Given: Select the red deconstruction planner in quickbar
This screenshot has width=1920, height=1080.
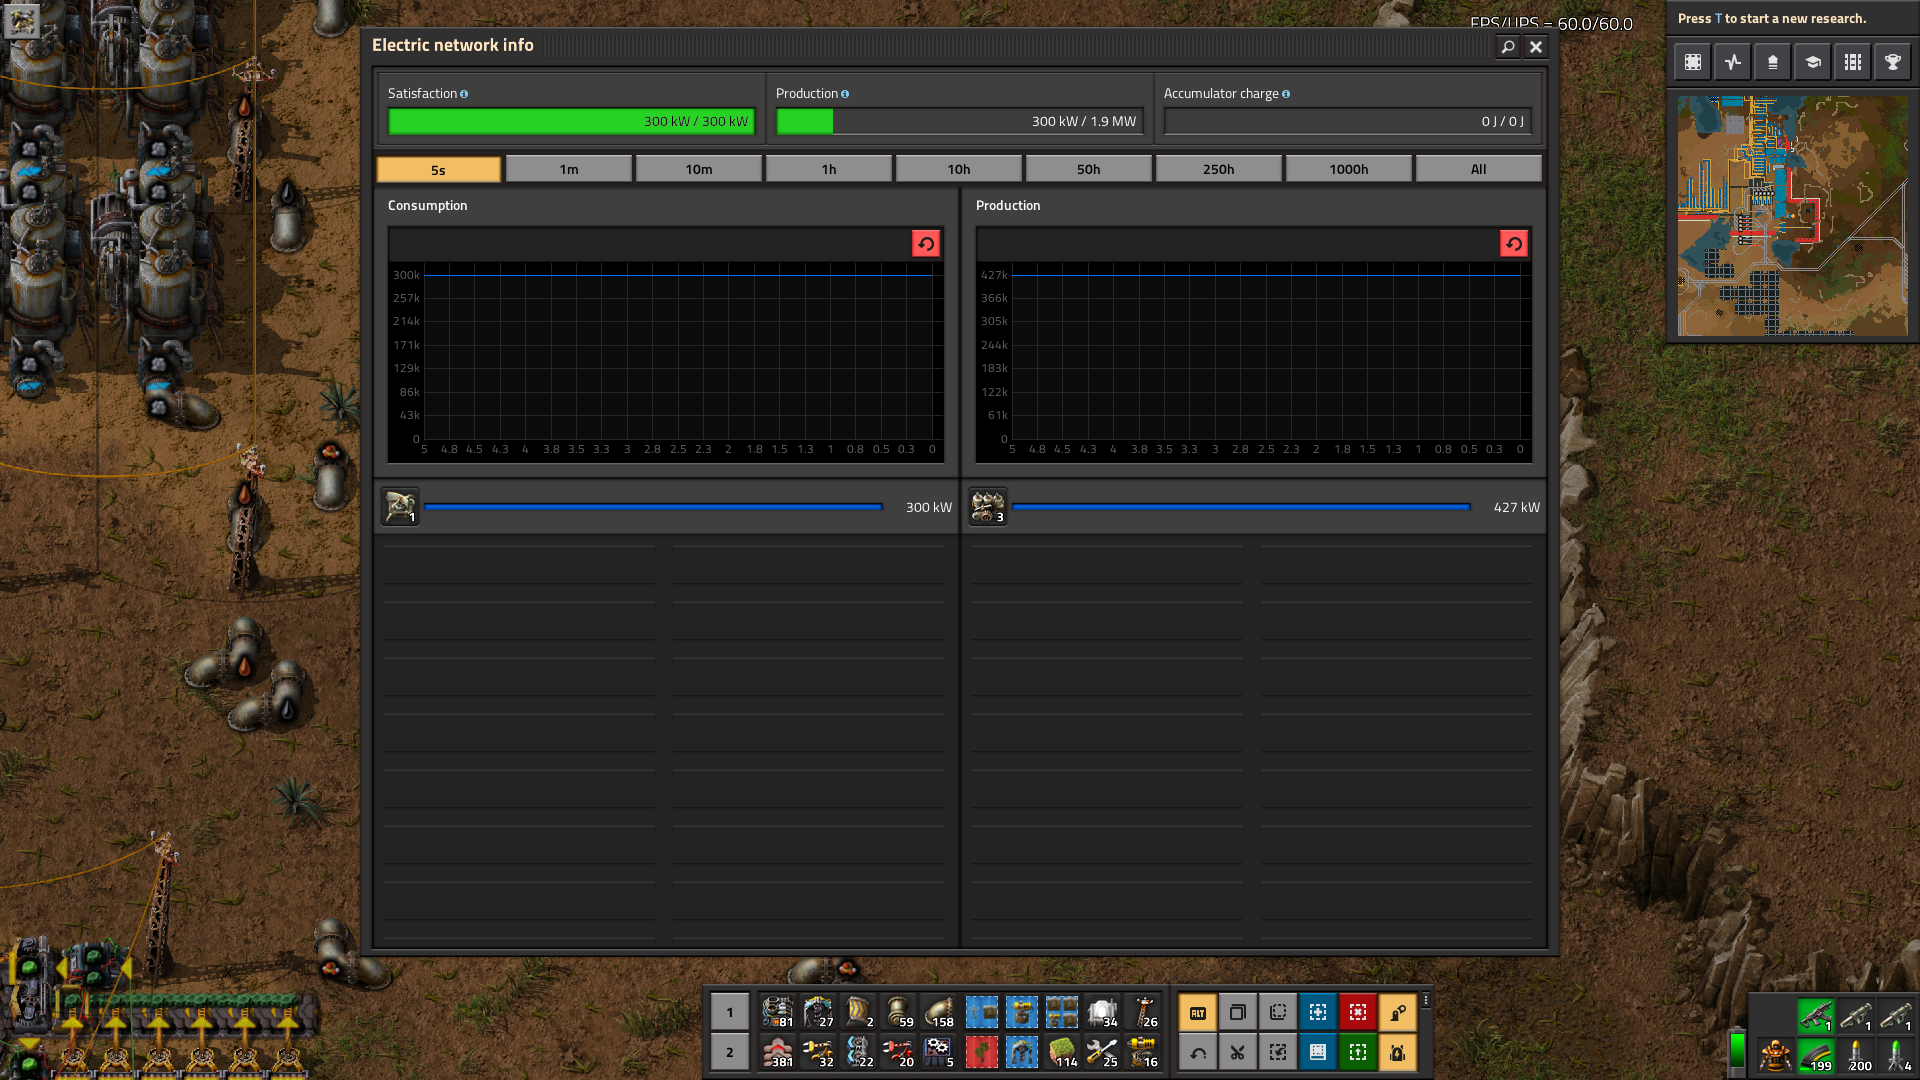Looking at the screenshot, I should coord(982,1052).
